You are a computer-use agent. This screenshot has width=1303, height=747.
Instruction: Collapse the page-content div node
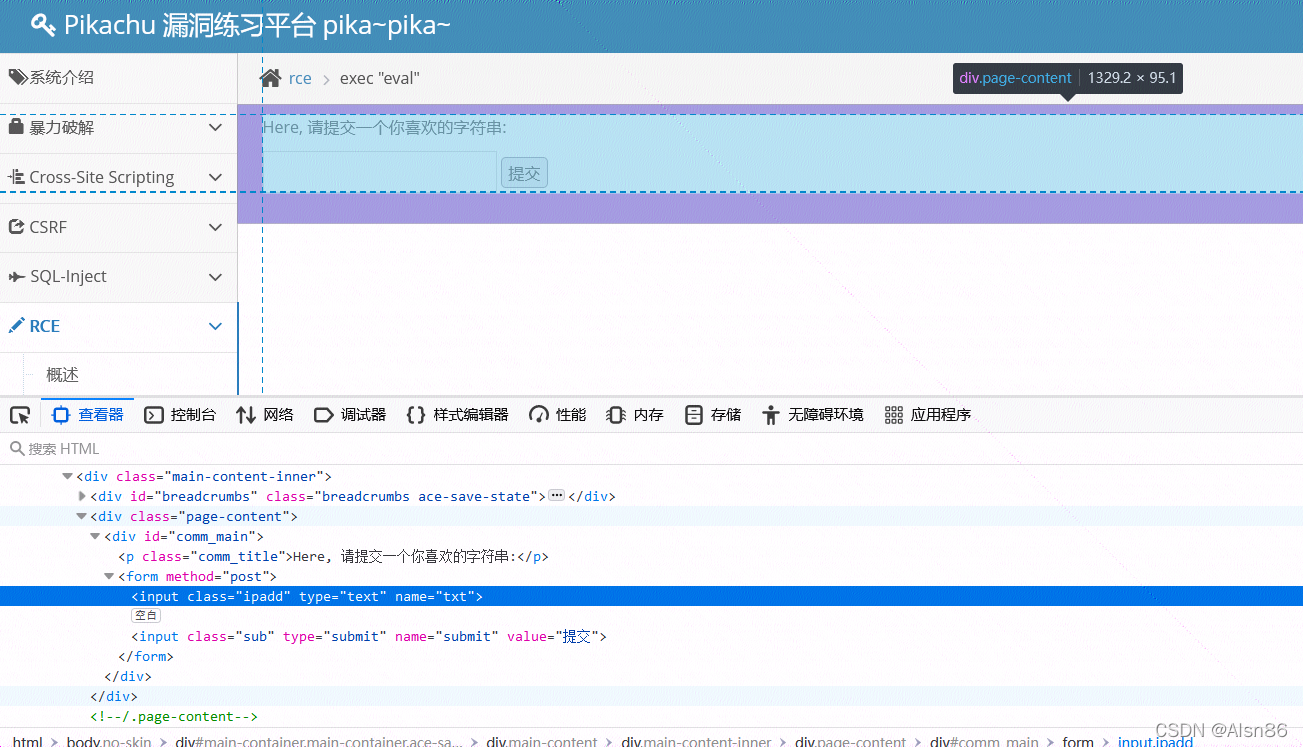click(x=81, y=517)
